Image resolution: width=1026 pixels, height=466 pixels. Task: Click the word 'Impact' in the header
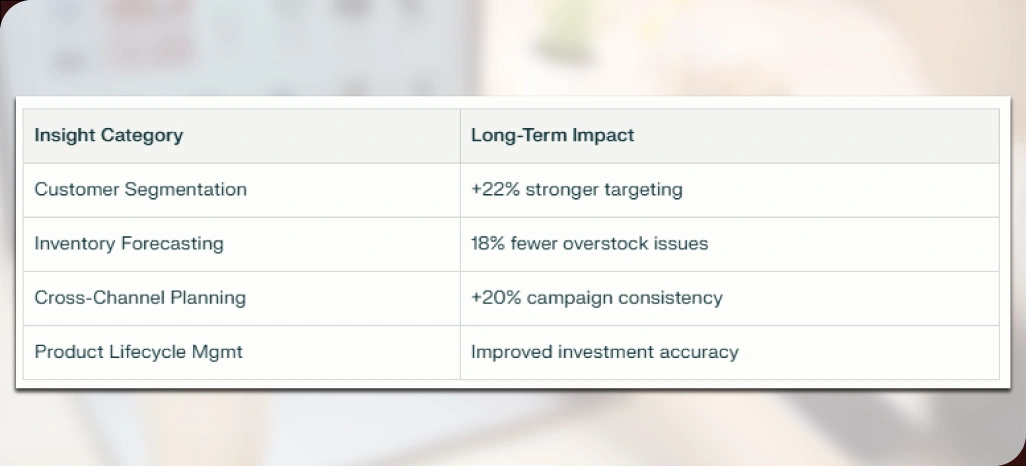click(603, 135)
